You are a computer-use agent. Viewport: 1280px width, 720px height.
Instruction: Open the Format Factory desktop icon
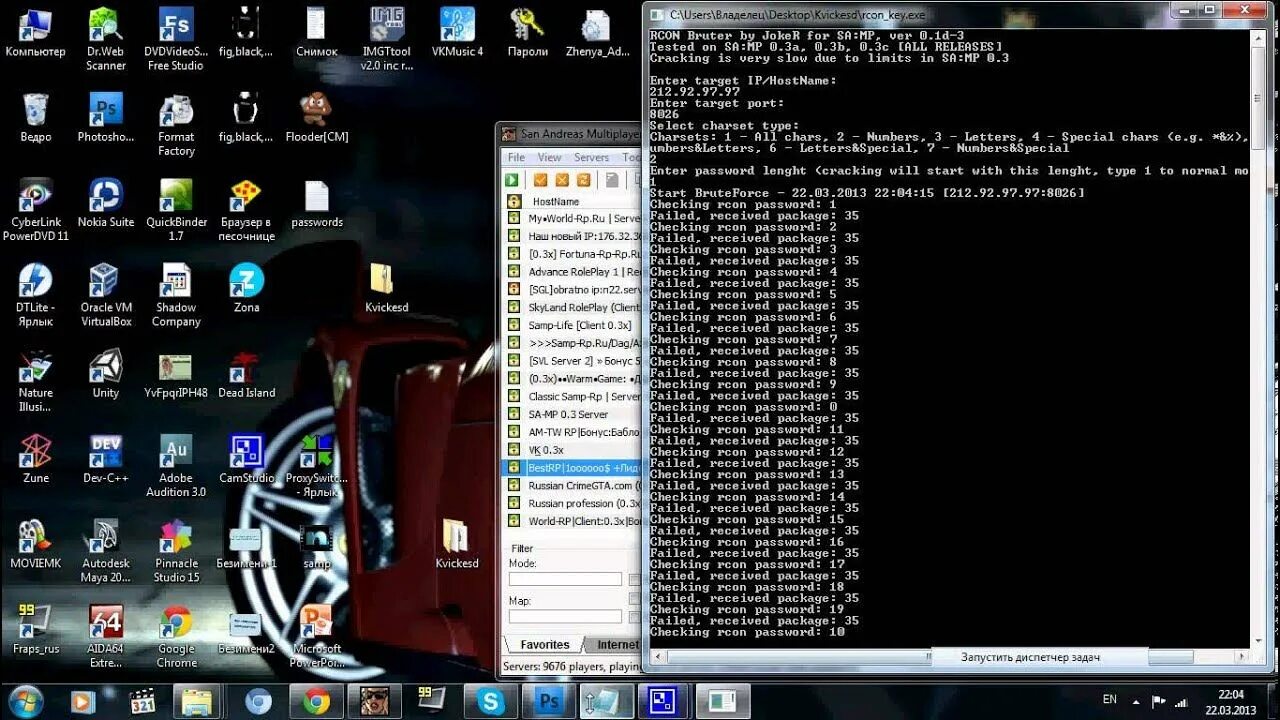point(176,124)
